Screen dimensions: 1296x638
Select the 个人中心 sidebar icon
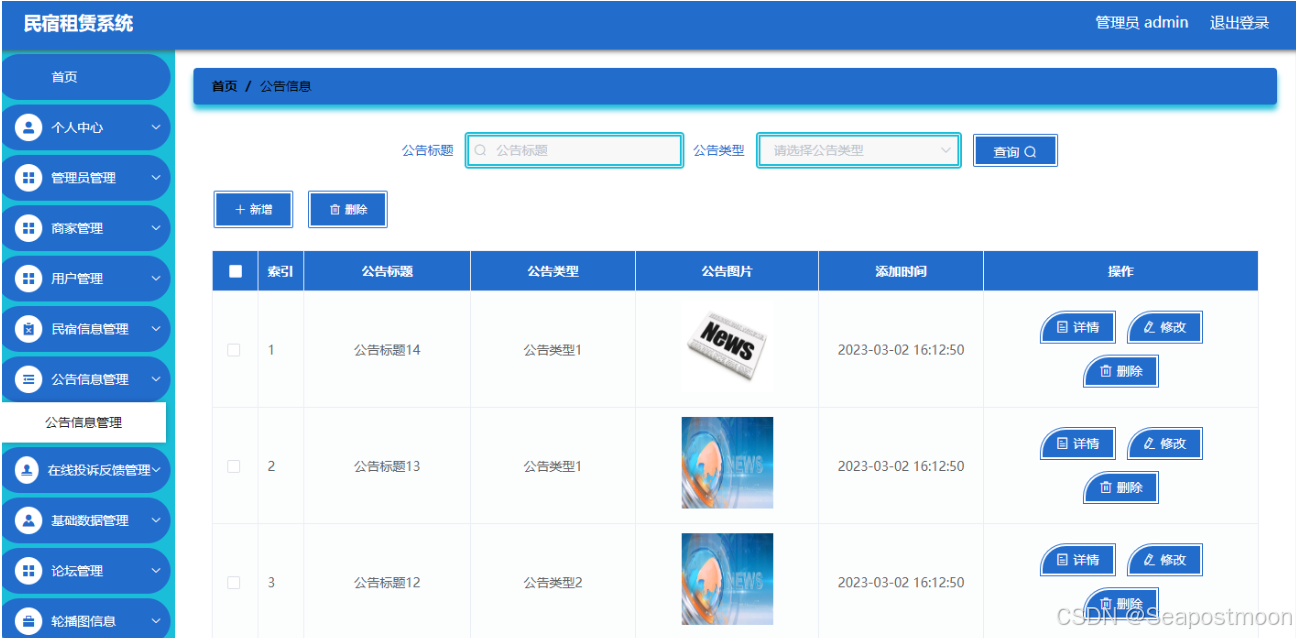(x=26, y=127)
